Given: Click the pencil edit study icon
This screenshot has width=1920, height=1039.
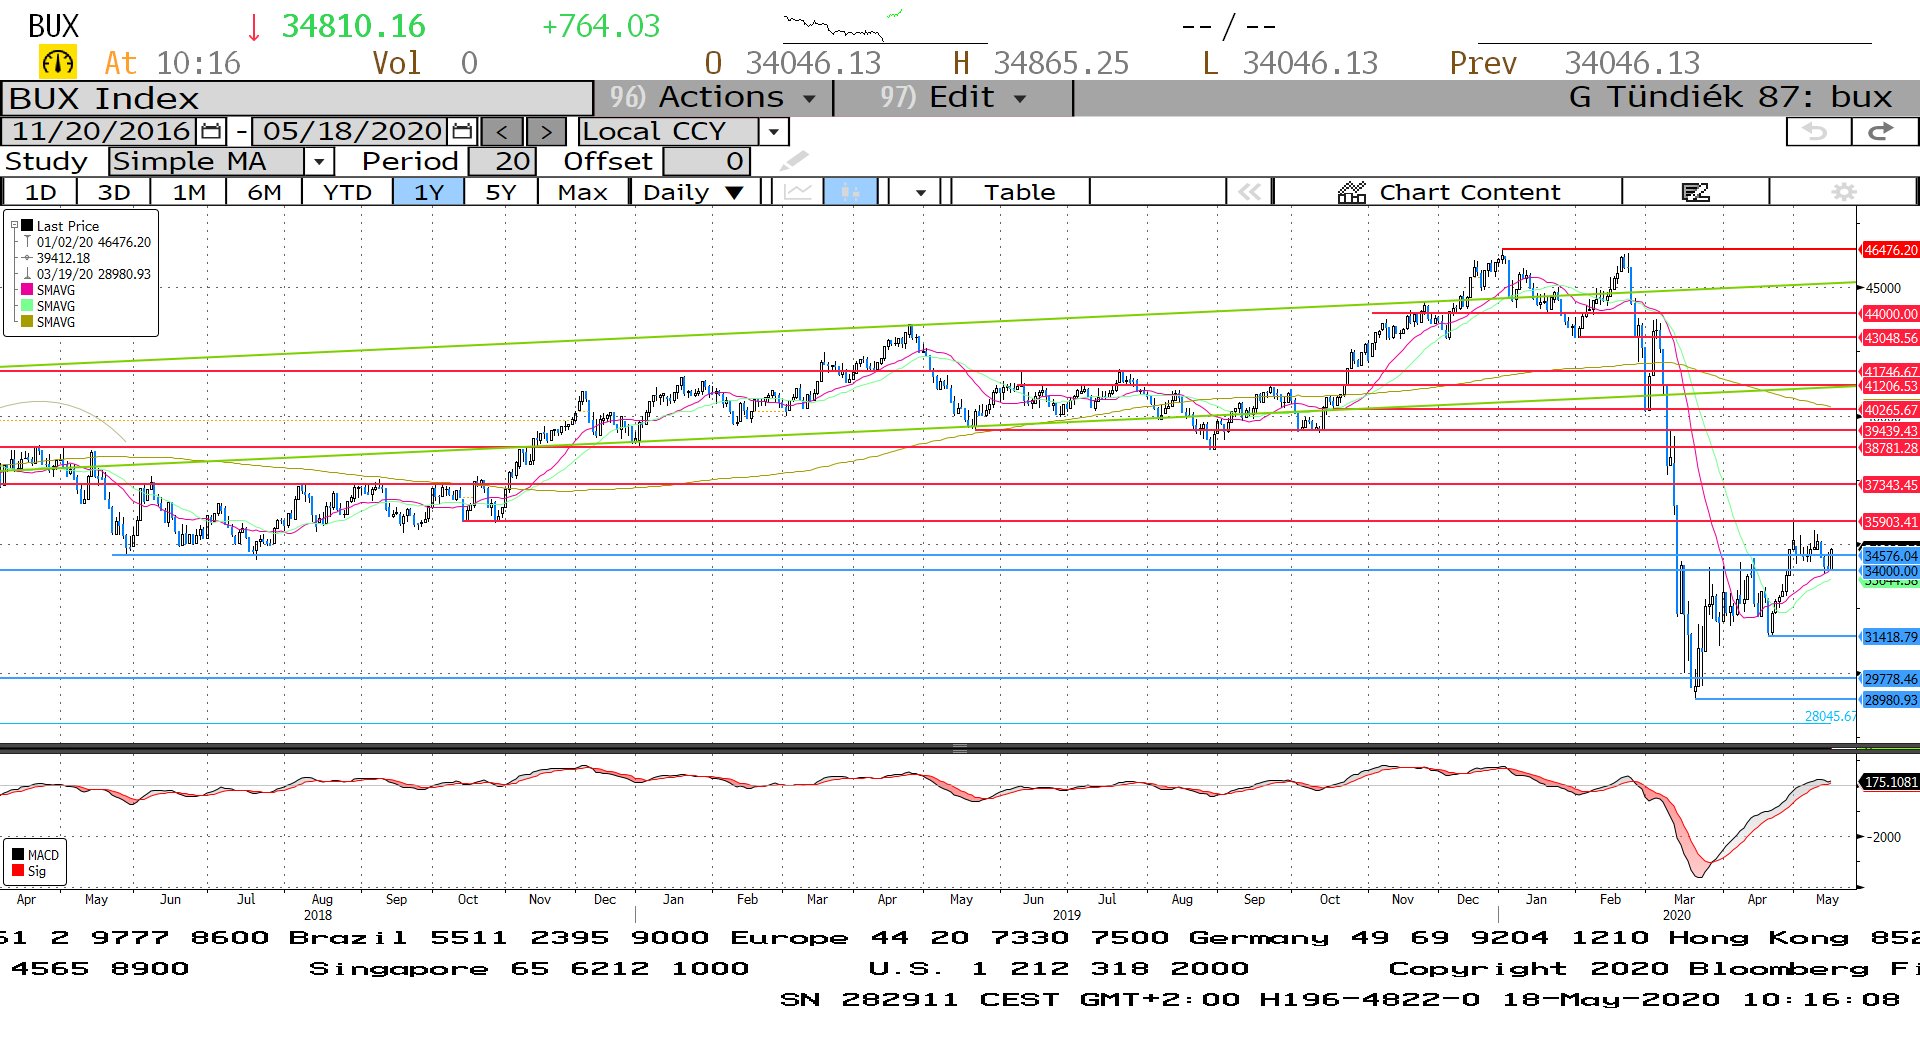Looking at the screenshot, I should [793, 161].
